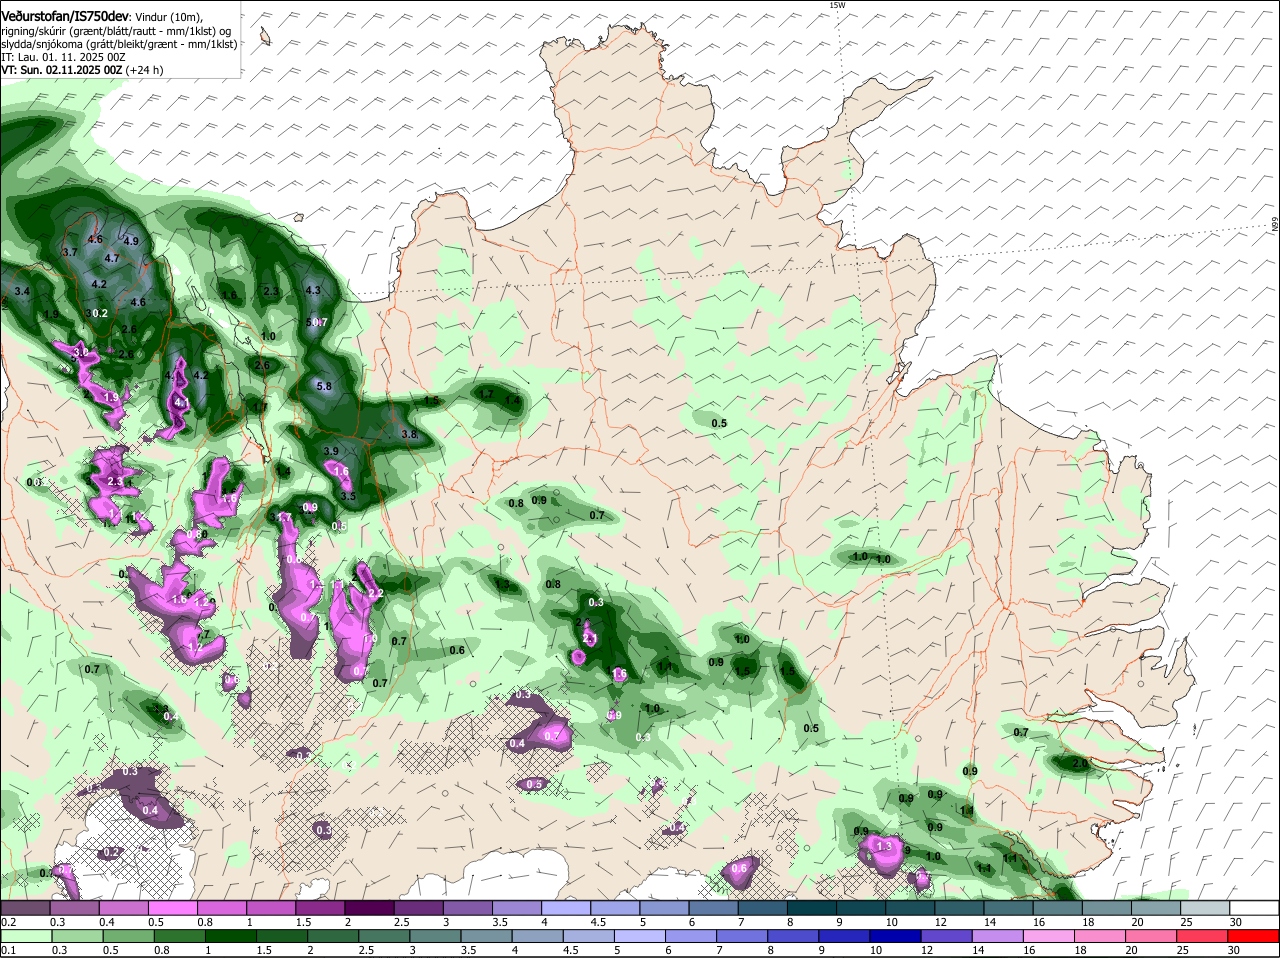Click the darkest green 1–1.5 swatch in bottom legend
The width and height of the screenshot is (1280, 958).
coord(231,936)
